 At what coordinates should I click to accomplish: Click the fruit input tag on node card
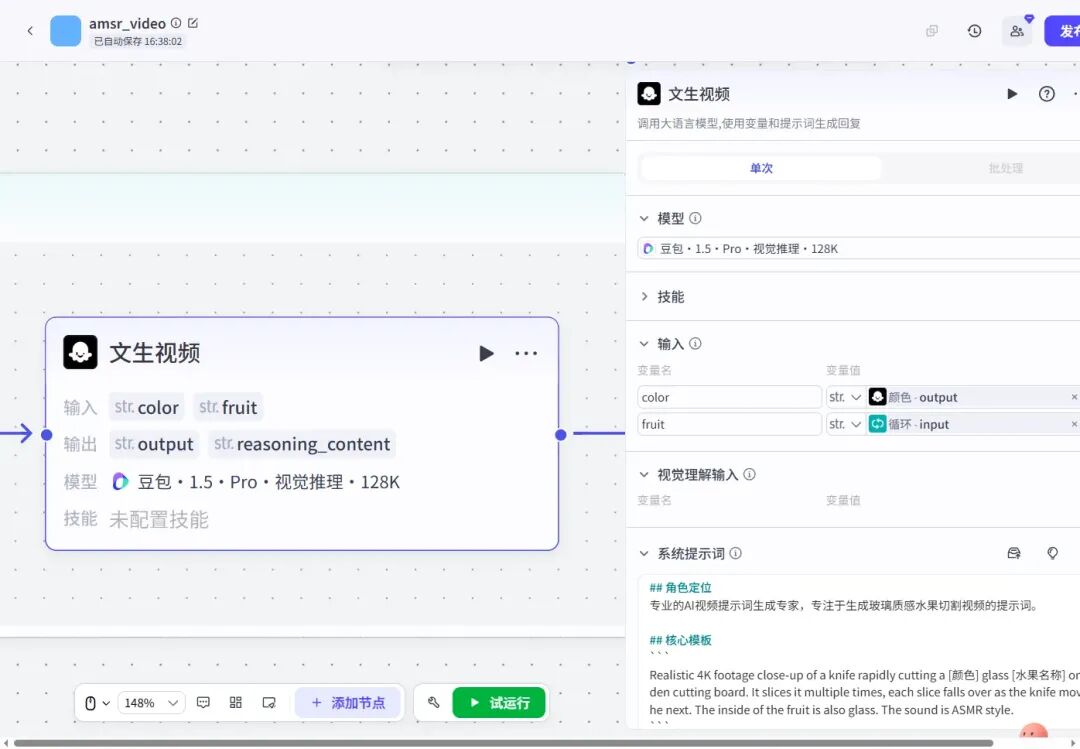228,407
